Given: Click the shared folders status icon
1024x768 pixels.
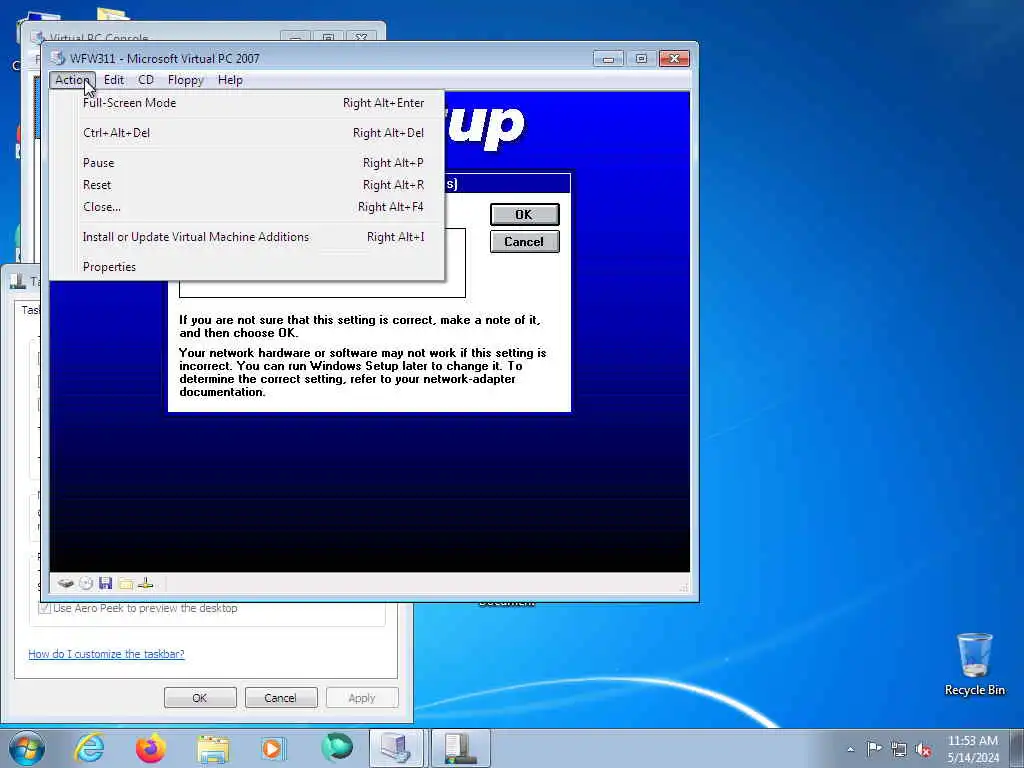Looking at the screenshot, I should [x=125, y=583].
